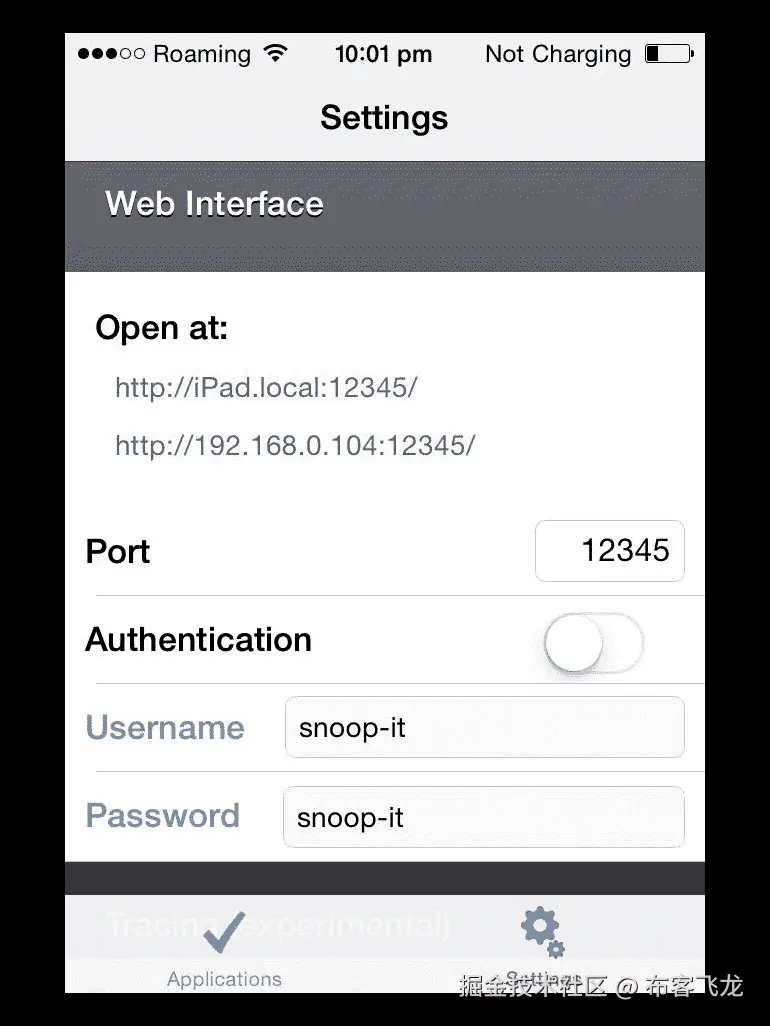Tap the Roaming carrier label

pos(202,54)
